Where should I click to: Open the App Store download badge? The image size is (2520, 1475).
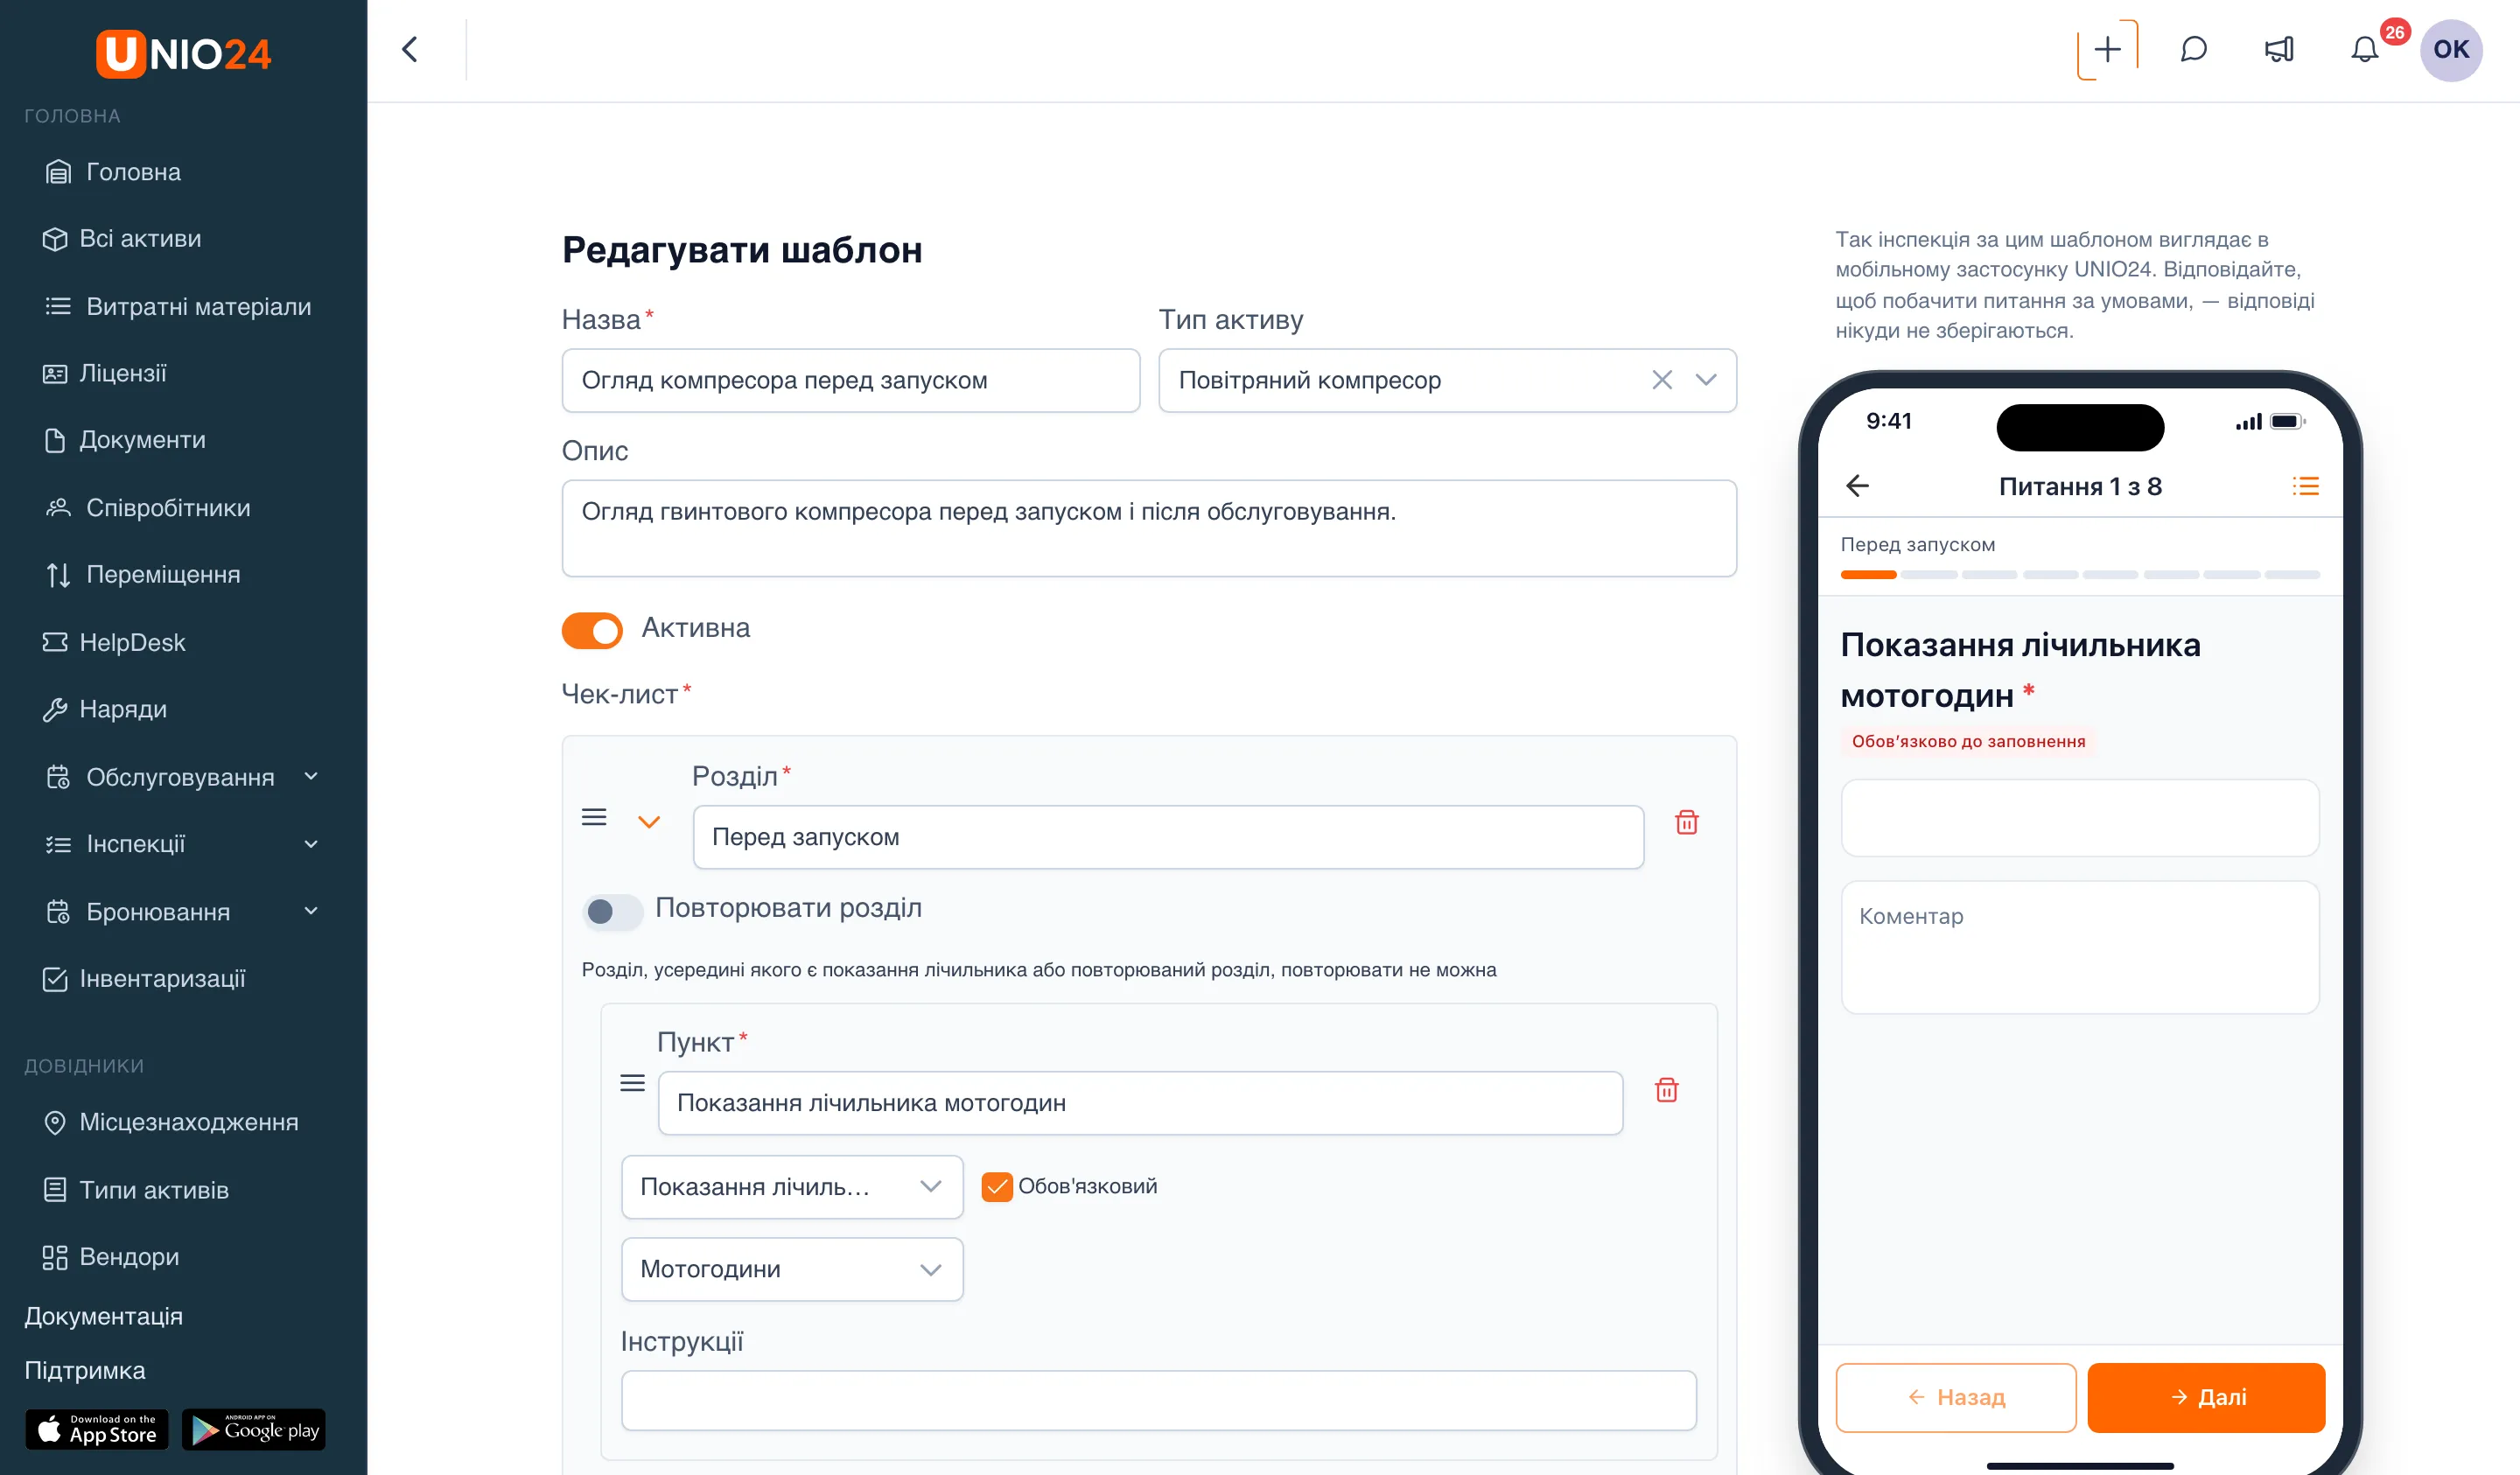coord(97,1429)
